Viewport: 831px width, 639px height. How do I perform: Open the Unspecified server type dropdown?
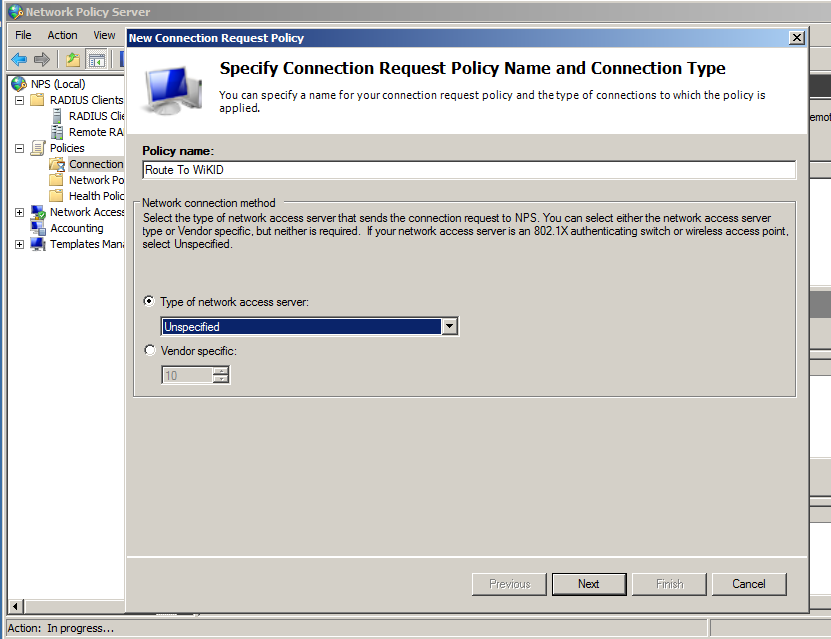tap(449, 326)
